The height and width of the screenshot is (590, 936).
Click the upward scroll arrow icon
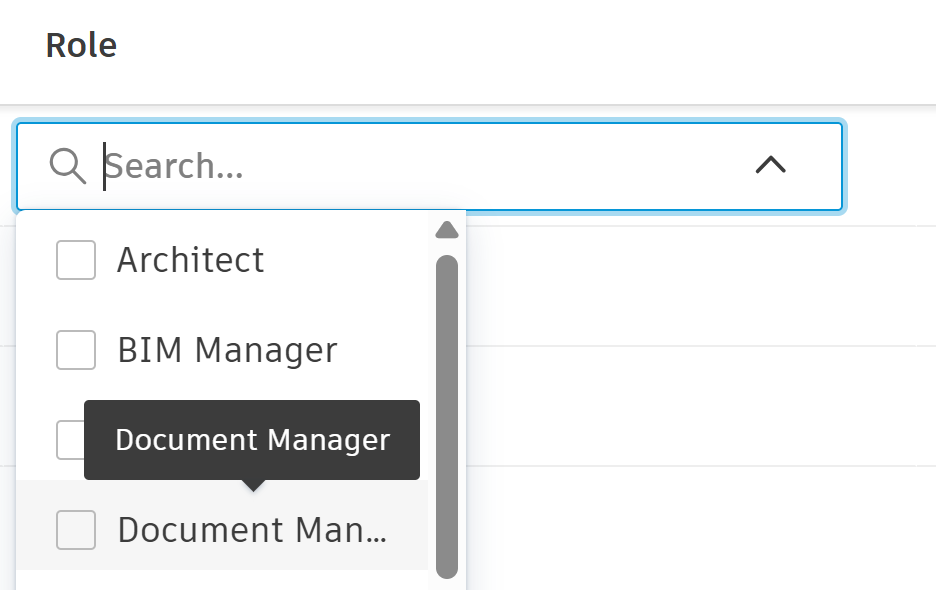[447, 230]
